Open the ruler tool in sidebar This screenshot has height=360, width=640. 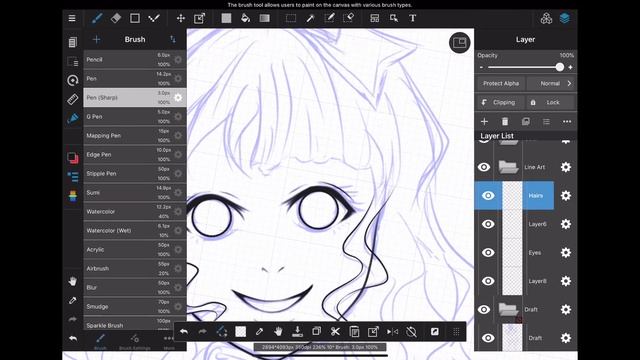click(73, 99)
